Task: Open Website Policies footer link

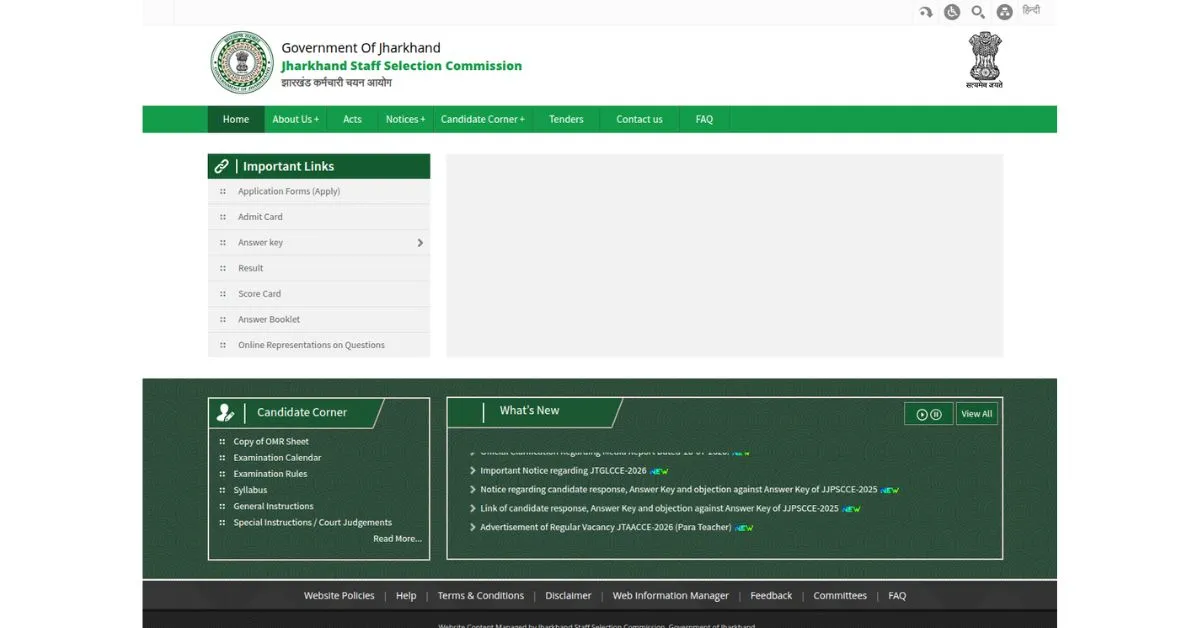Action: [339, 596]
